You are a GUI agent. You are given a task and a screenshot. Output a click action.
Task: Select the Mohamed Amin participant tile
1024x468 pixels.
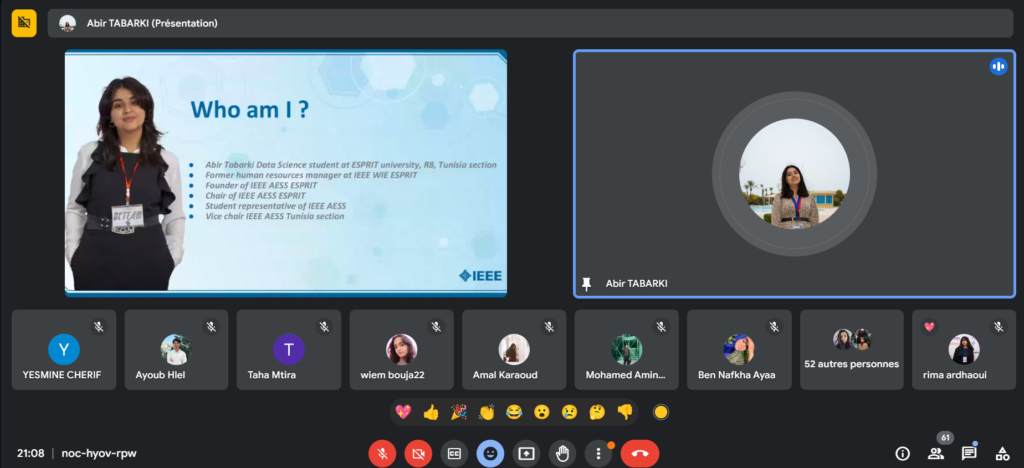[626, 350]
